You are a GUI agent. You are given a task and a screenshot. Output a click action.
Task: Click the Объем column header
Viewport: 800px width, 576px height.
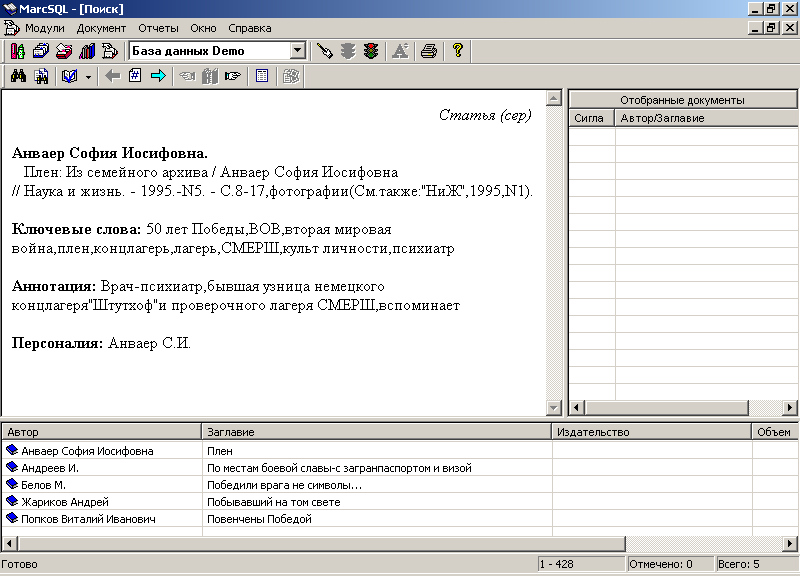point(775,432)
